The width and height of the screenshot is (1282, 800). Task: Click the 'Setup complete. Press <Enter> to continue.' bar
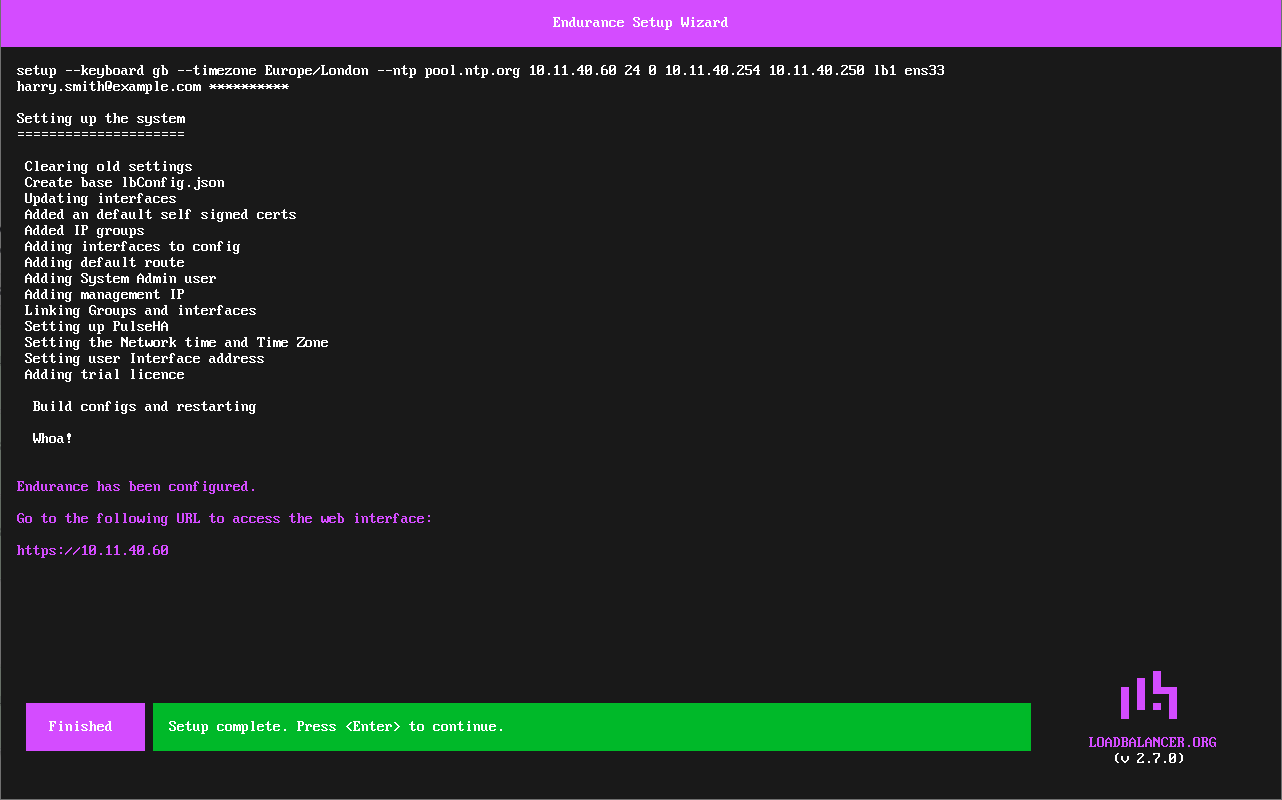591,727
